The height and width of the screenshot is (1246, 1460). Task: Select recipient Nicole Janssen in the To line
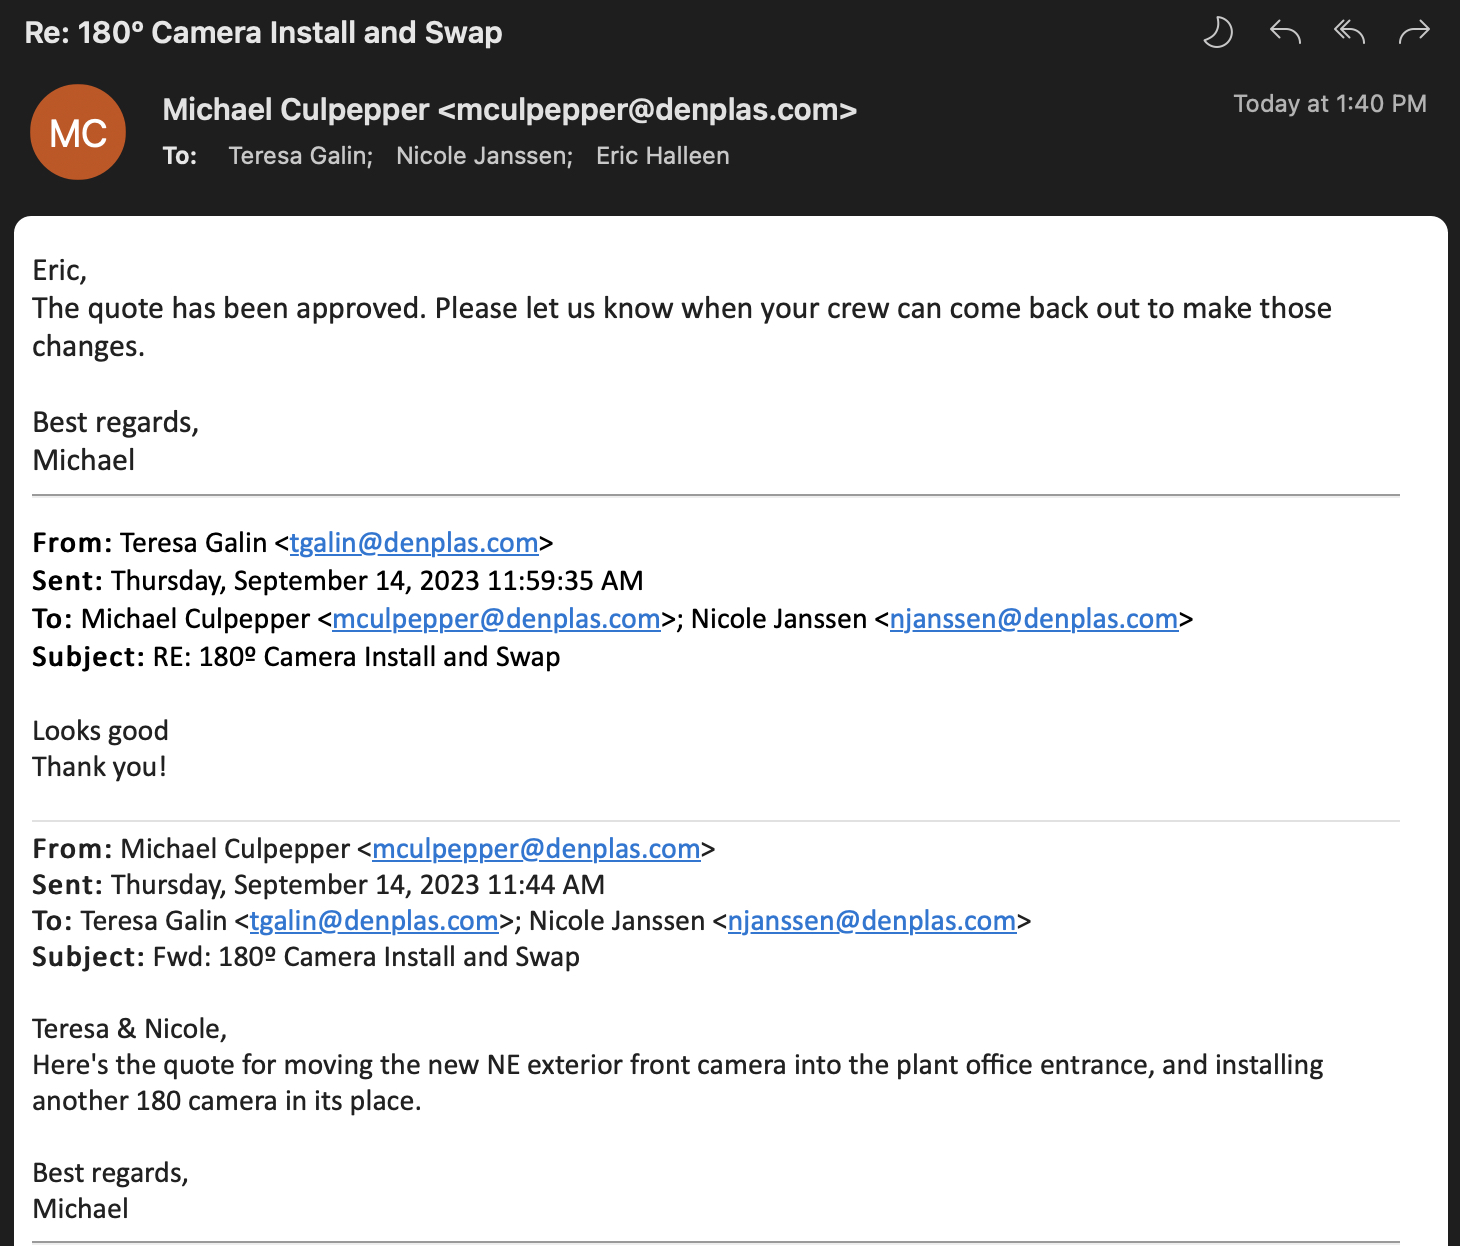pyautogui.click(x=483, y=156)
